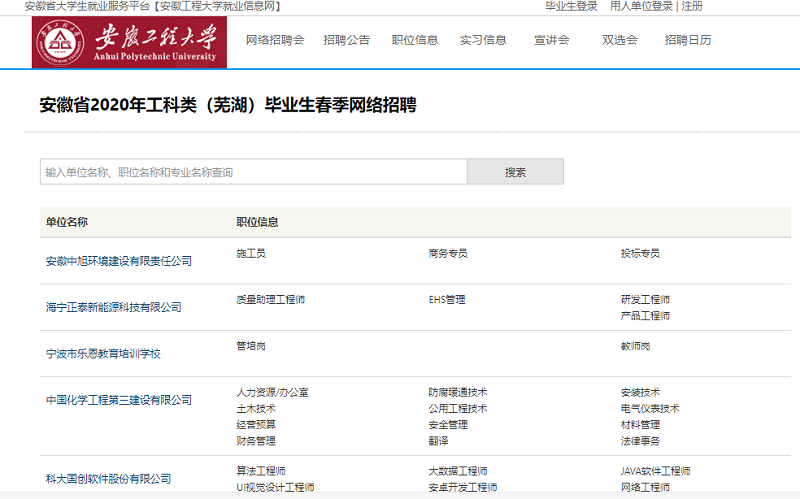Go to the 职位信息 section
This screenshot has width=800, height=499.
[415, 41]
